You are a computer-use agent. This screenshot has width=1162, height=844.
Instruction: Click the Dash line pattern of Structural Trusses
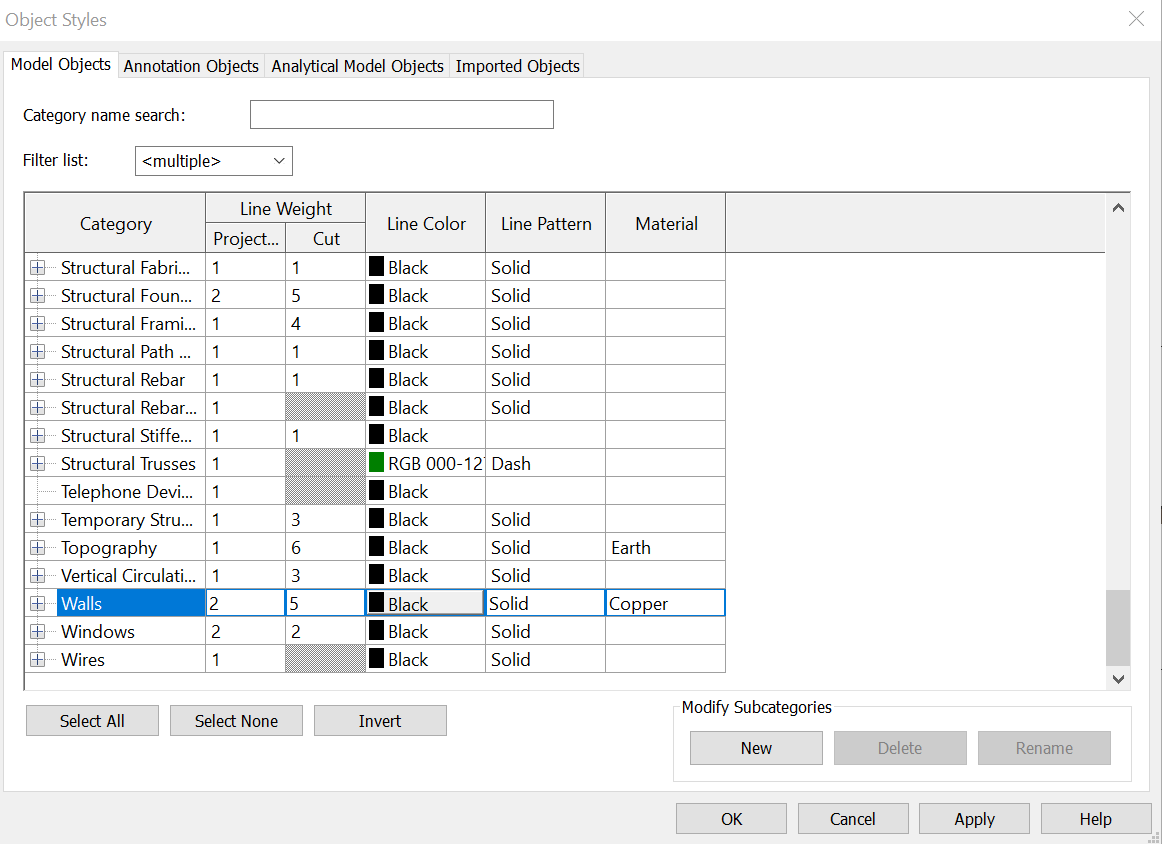click(x=545, y=464)
